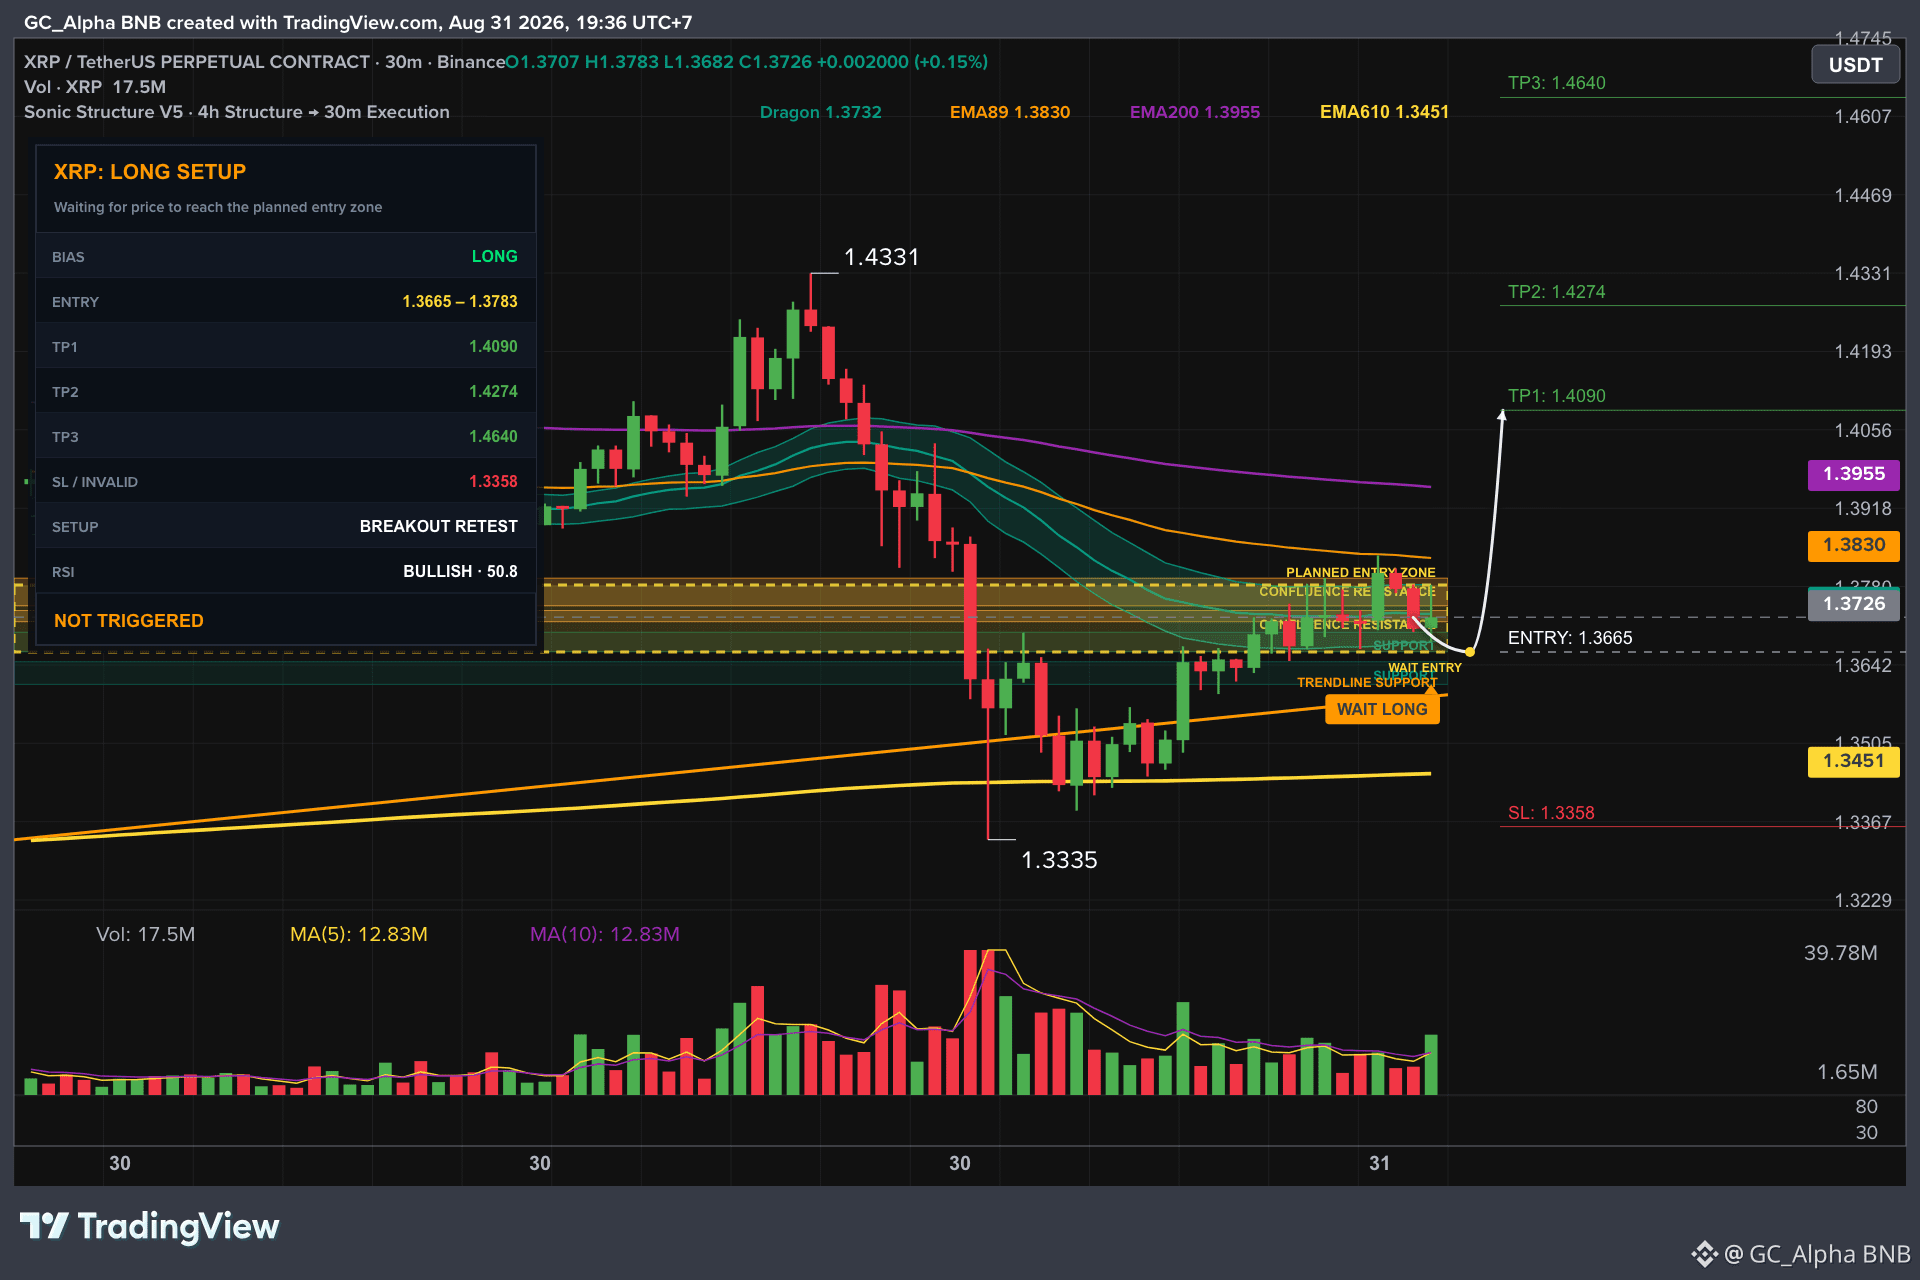Click the 1.4193 price scale label
The image size is (1920, 1280).
(x=1862, y=352)
